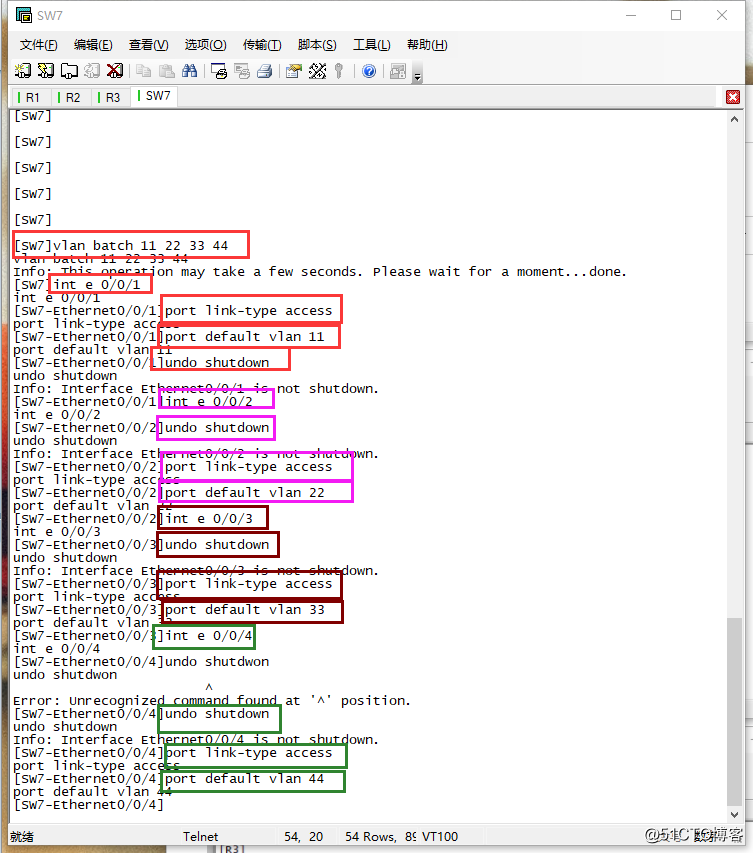Switch to the R2 session tab

click(x=70, y=97)
